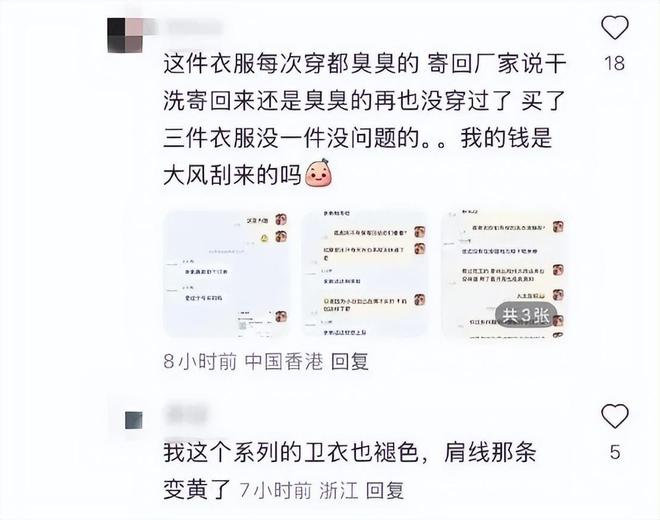This screenshot has width=660, height=520.
Task: Select the comment text starting 这件衣服每次穿
Action: [365, 119]
